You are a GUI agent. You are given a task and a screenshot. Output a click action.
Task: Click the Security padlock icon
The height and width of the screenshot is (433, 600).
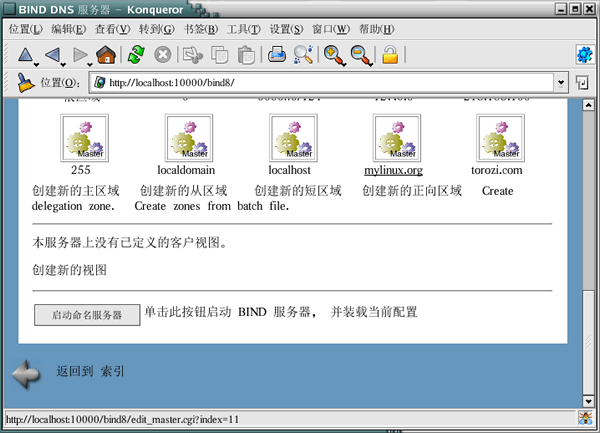click(390, 55)
